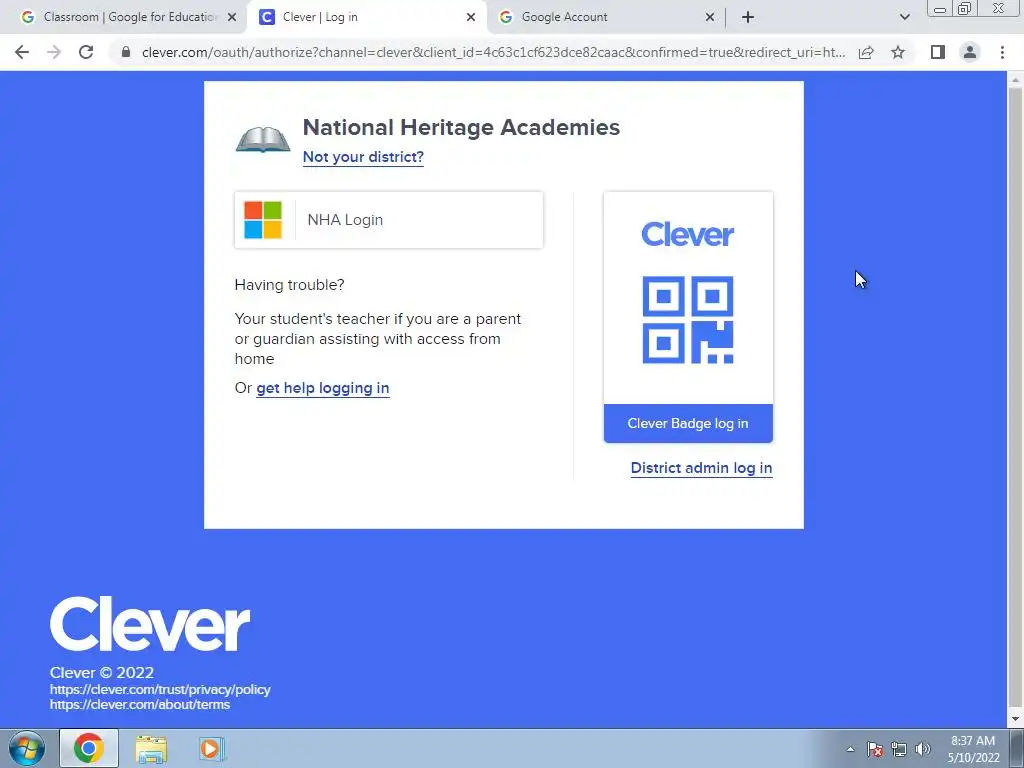Click the browser forward arrow
Screen dimensions: 1024x768
coord(54,52)
